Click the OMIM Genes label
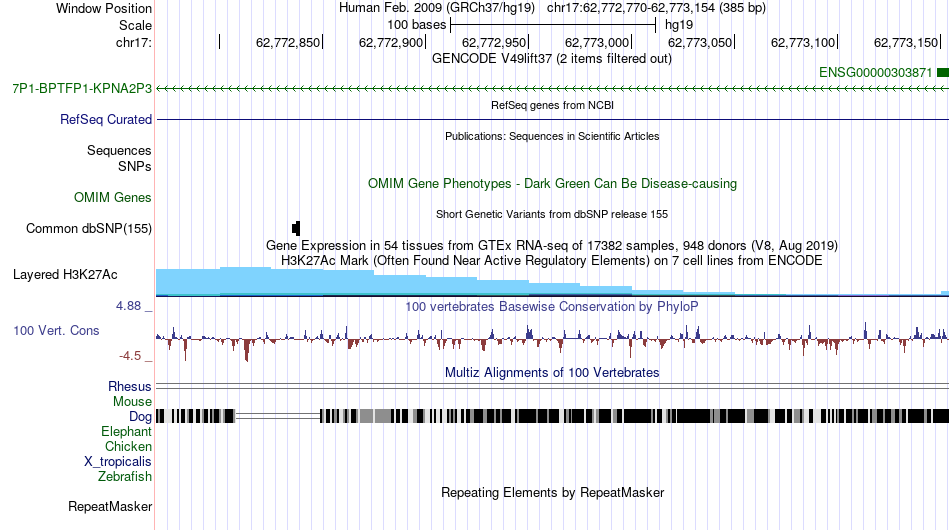The height and width of the screenshot is (530, 950). pos(113,197)
